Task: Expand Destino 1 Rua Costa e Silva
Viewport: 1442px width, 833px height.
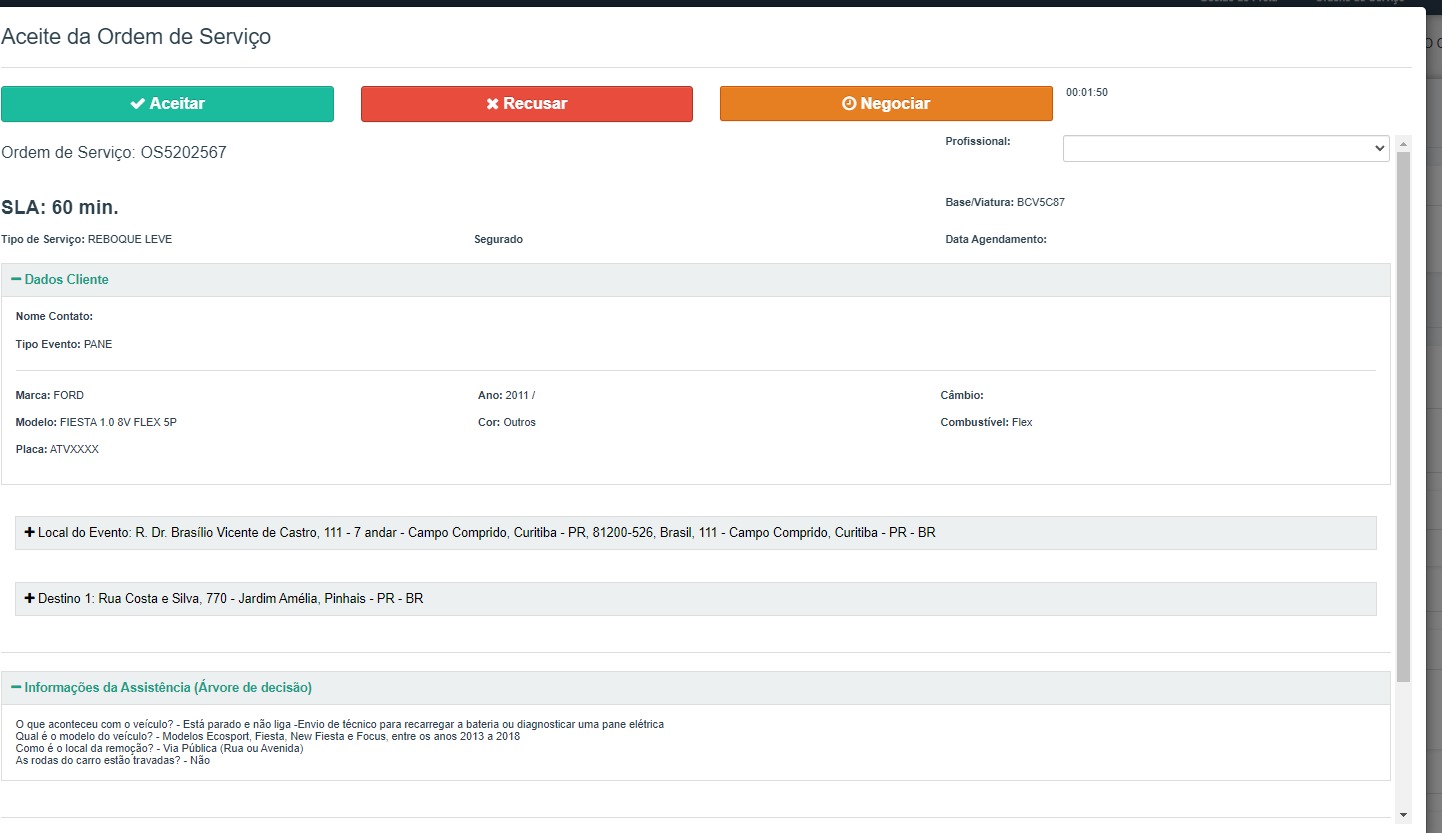Action: pos(231,599)
